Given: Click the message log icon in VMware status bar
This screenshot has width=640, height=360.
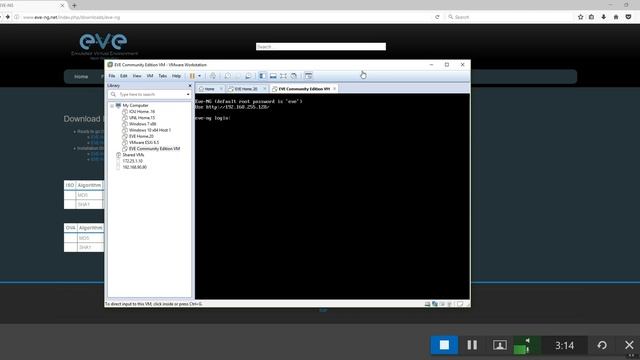Looking at the screenshot, I should (460, 304).
